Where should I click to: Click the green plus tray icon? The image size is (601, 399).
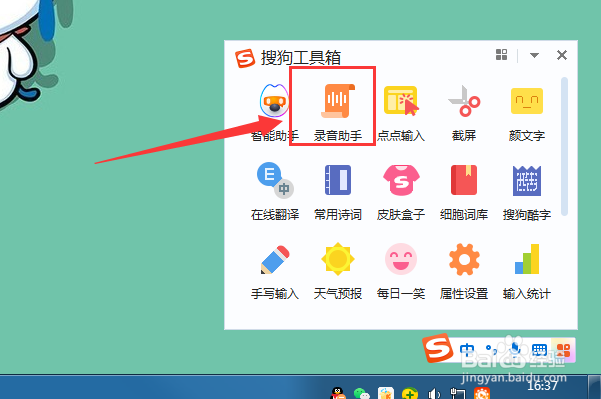[410, 393]
